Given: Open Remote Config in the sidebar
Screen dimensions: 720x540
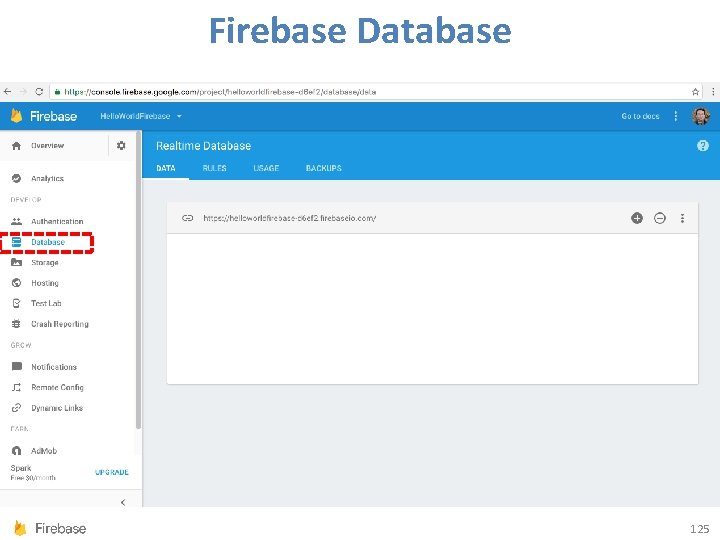Looking at the screenshot, I should tap(47, 387).
